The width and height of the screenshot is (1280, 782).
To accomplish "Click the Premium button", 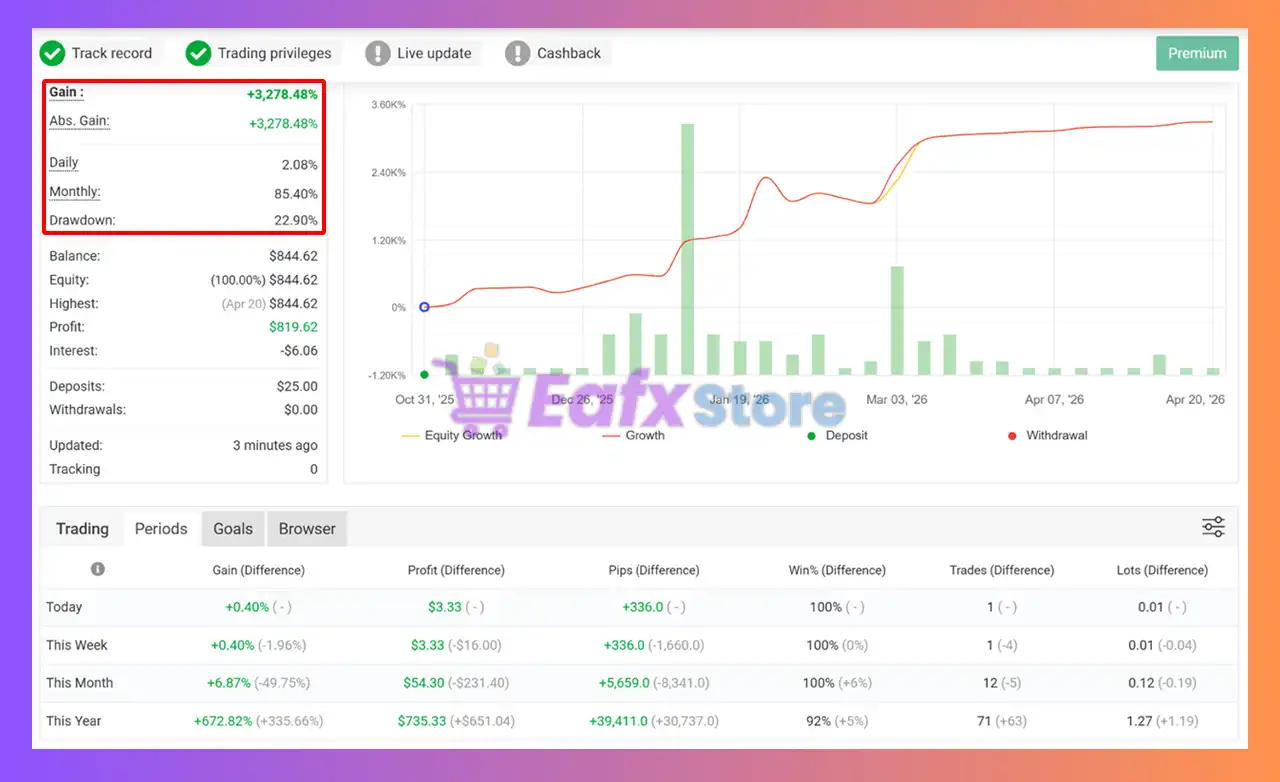I will click(1196, 53).
